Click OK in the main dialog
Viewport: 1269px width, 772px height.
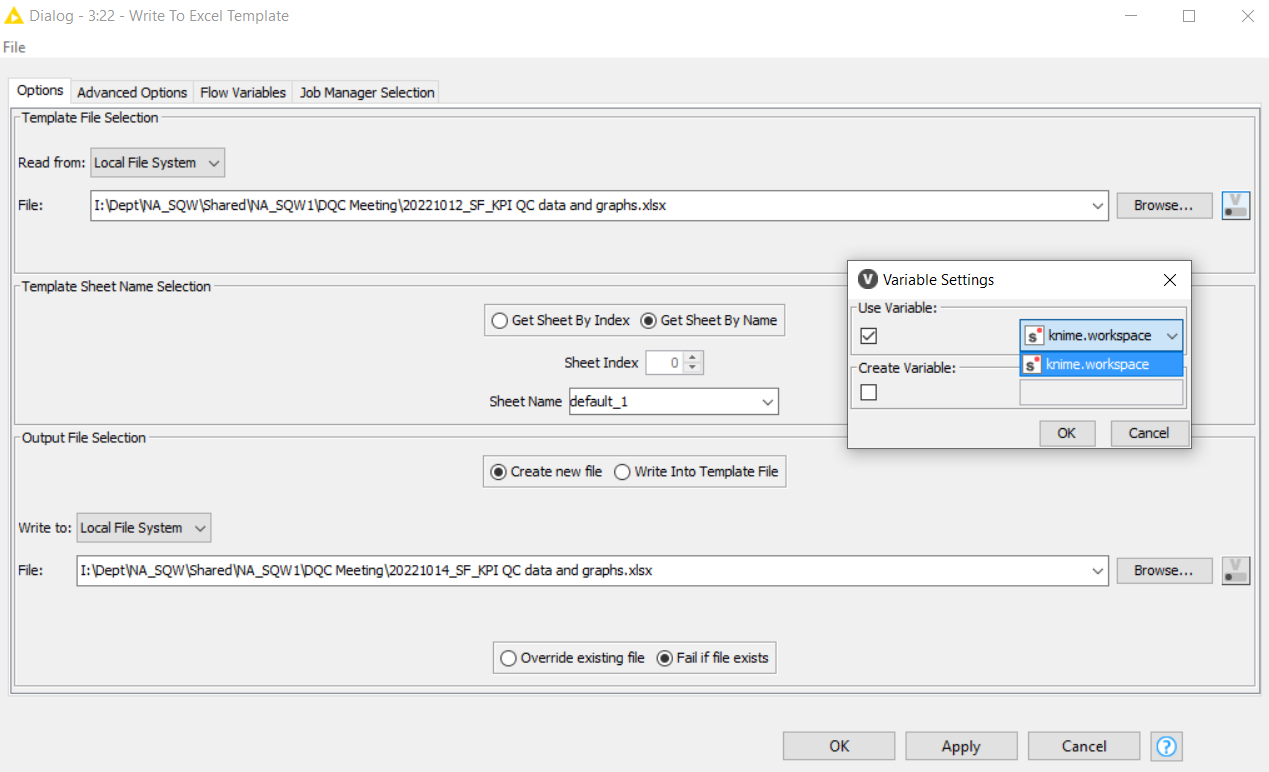click(839, 746)
